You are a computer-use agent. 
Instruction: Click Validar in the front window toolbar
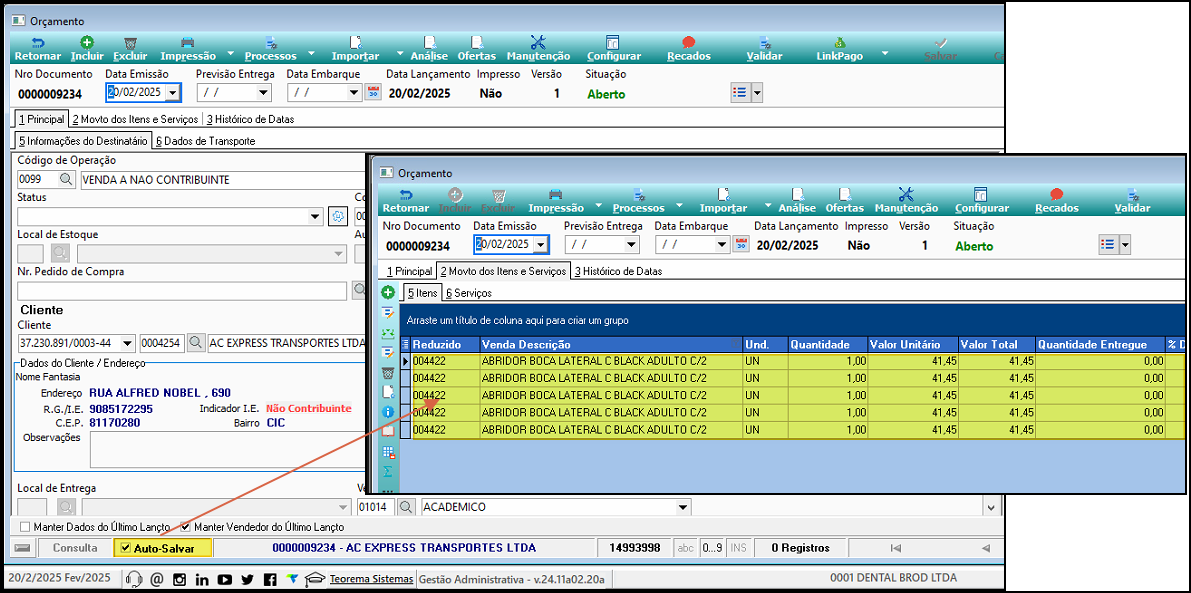coord(1132,200)
